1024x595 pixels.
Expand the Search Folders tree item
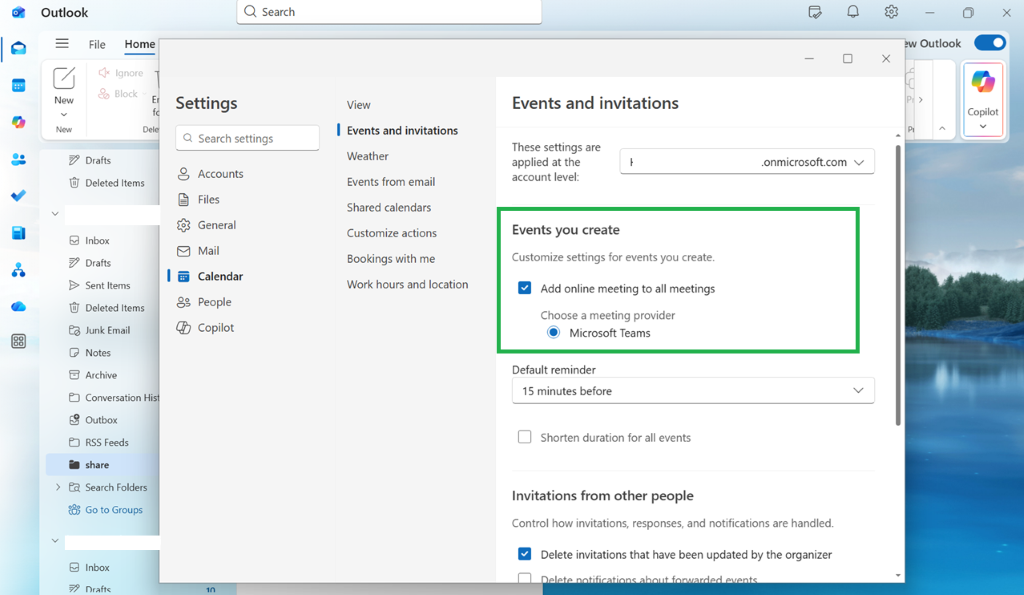coord(59,487)
